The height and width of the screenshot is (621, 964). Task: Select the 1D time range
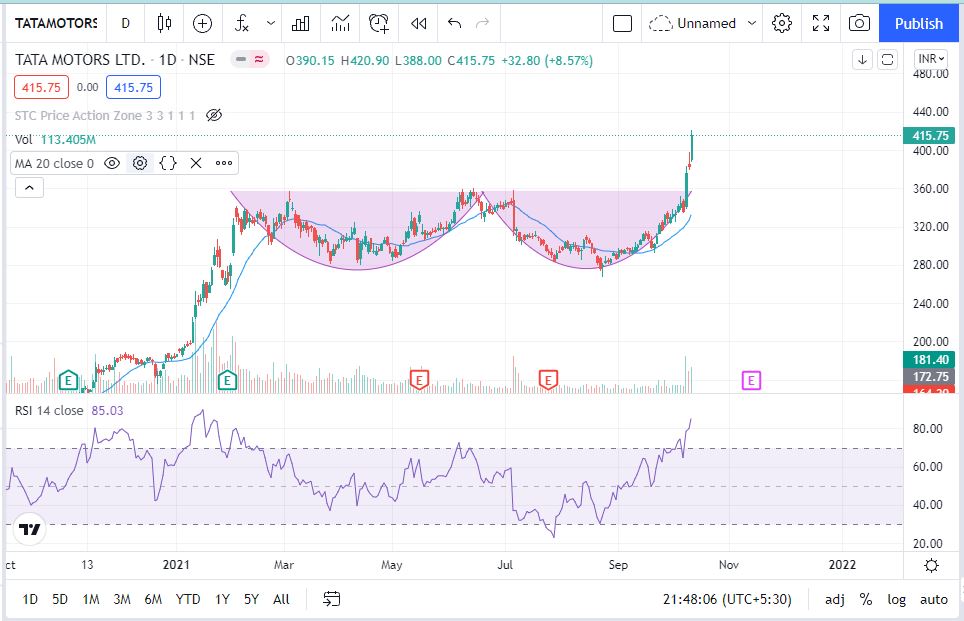click(30, 599)
